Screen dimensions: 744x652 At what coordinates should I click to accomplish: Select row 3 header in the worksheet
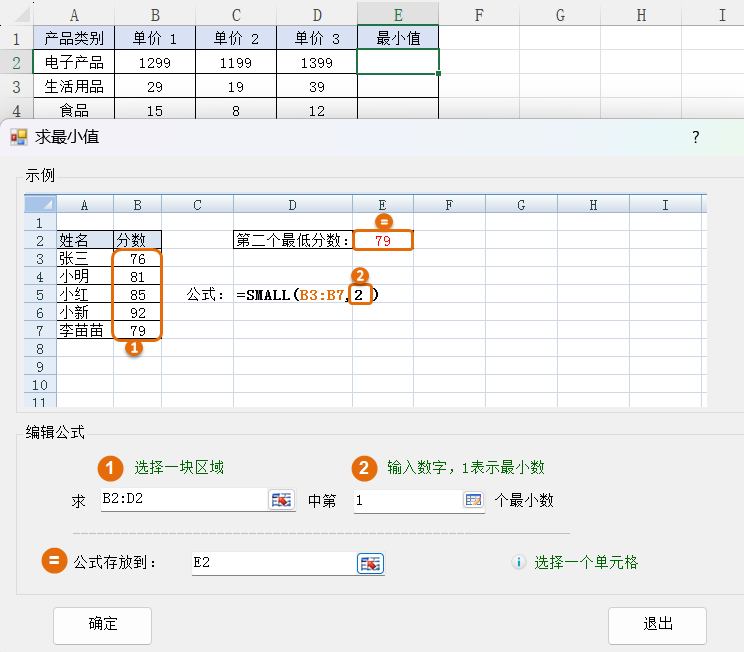[15, 86]
